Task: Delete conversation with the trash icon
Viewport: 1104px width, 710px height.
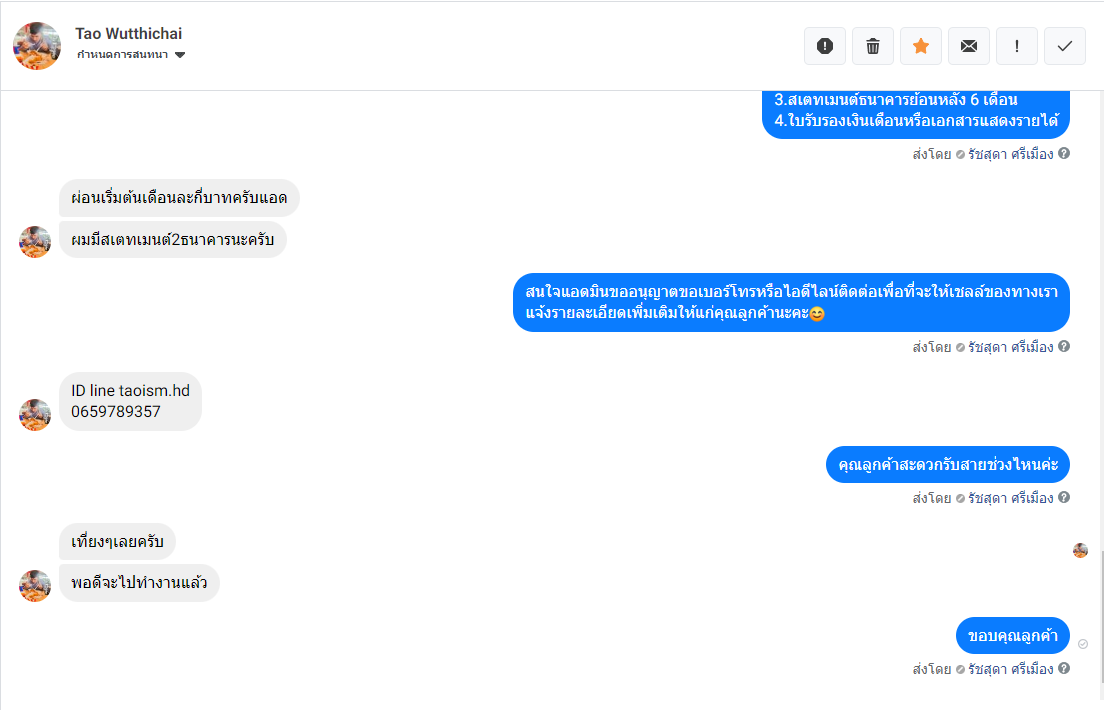Action: (x=873, y=46)
